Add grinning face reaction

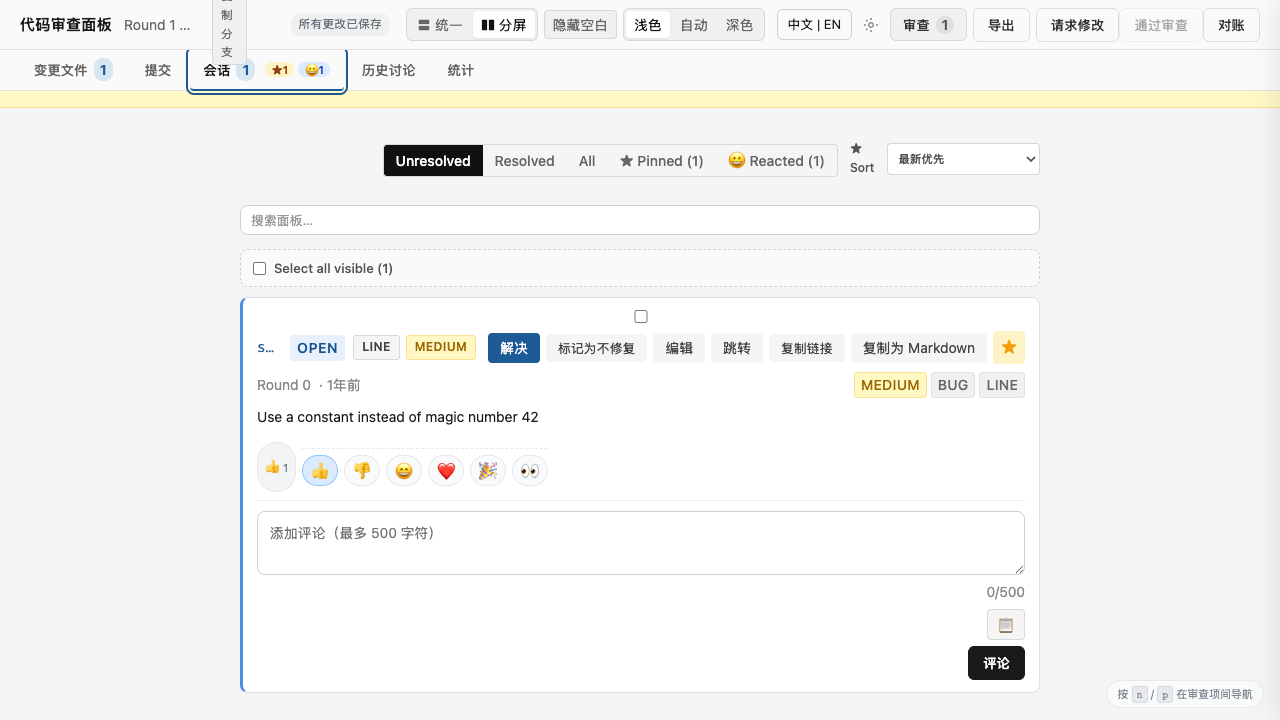pyautogui.click(x=404, y=470)
